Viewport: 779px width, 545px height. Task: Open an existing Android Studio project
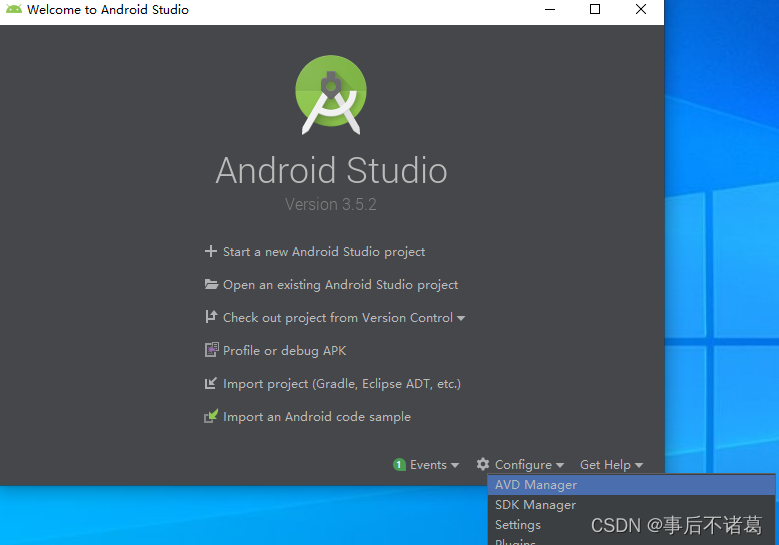[x=340, y=285]
